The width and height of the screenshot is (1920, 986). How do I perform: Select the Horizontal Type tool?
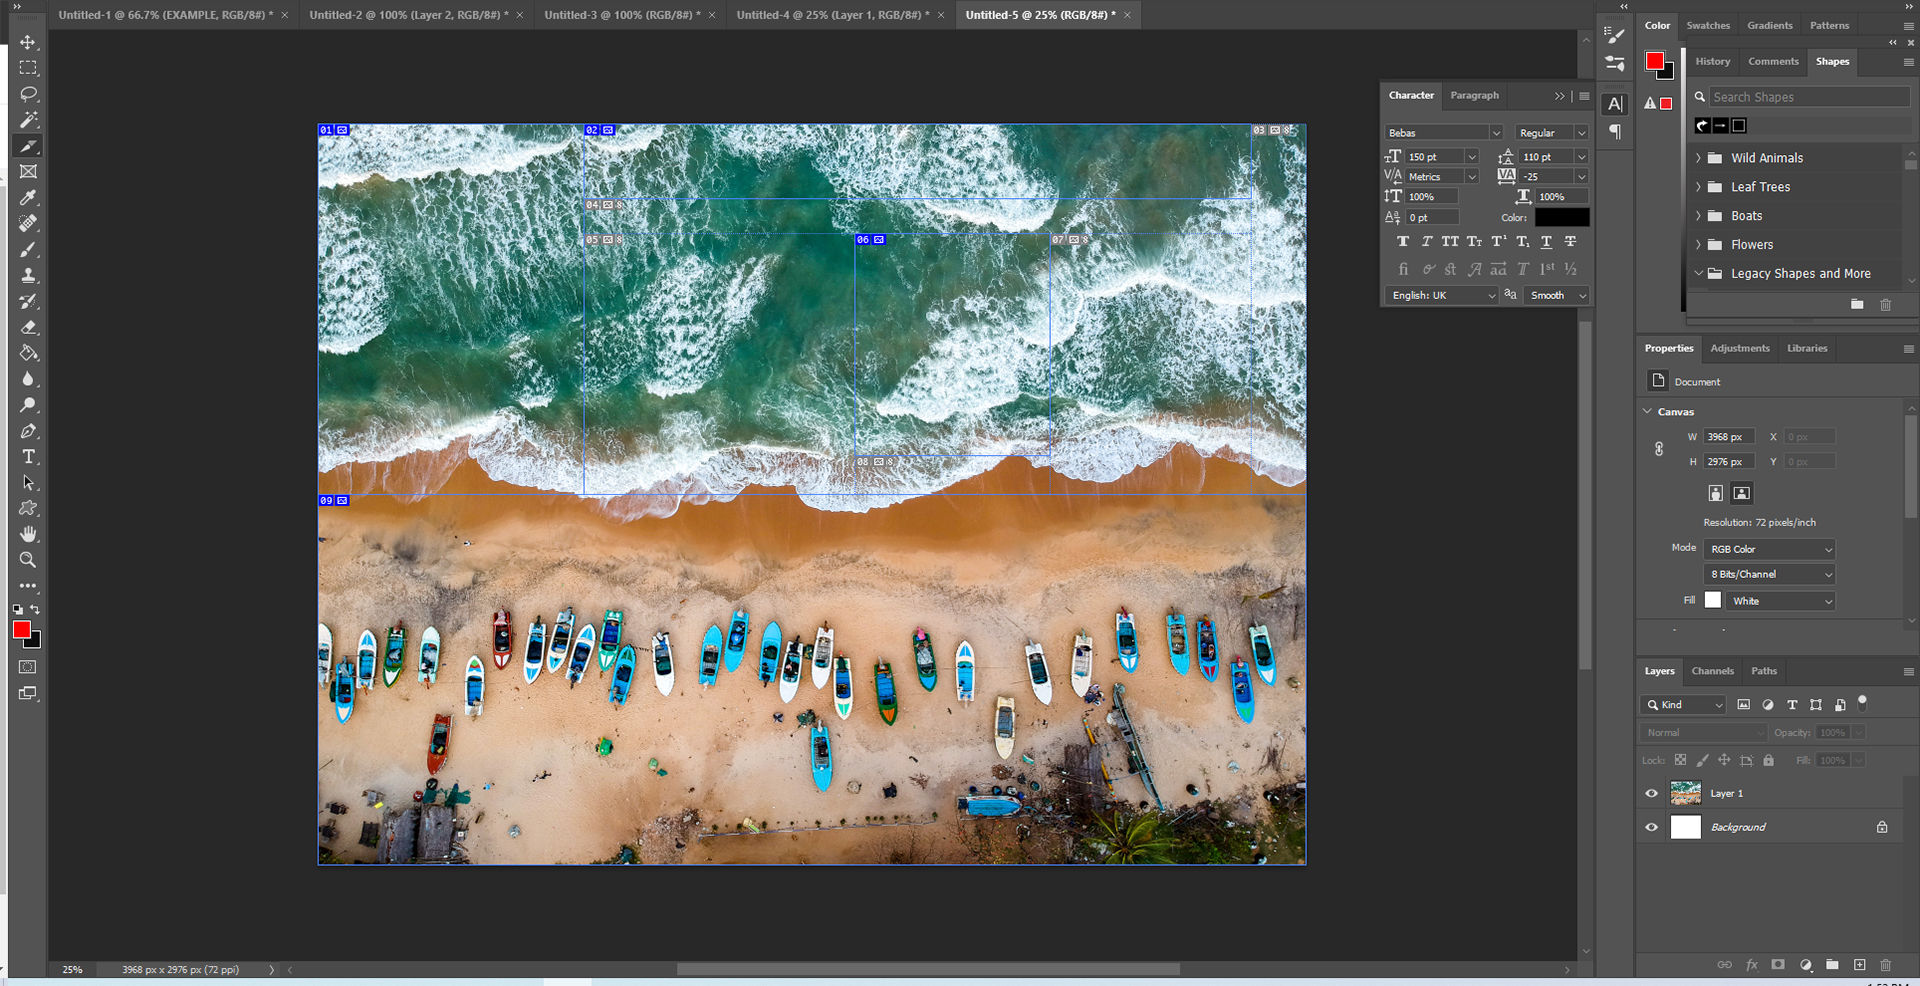[28, 457]
